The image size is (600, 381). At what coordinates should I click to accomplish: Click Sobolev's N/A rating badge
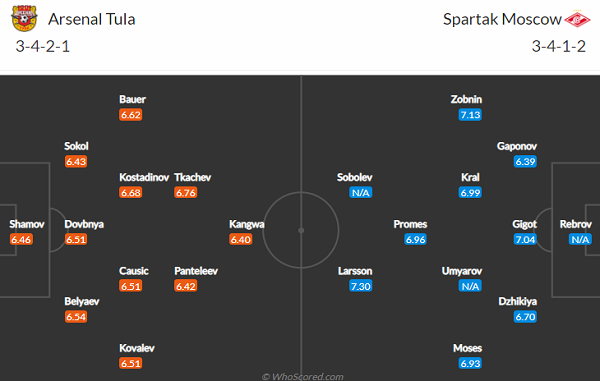click(x=360, y=192)
